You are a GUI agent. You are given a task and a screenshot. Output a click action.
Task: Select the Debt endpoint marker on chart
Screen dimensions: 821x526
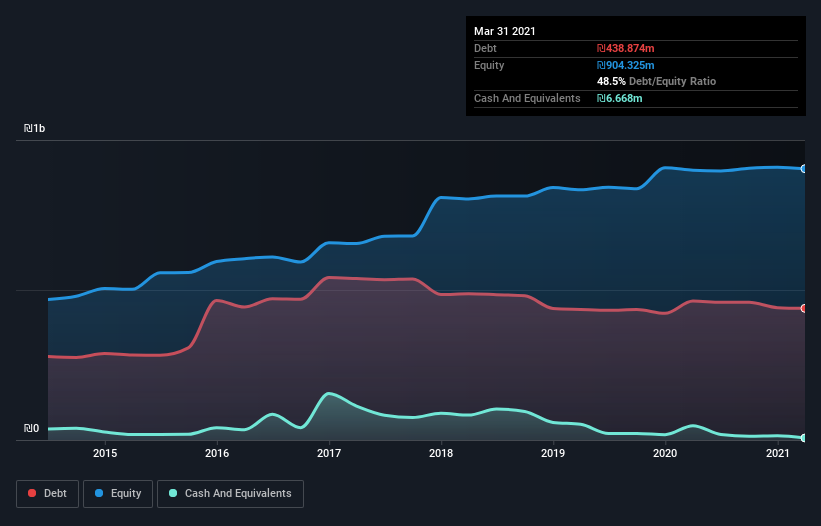(804, 308)
